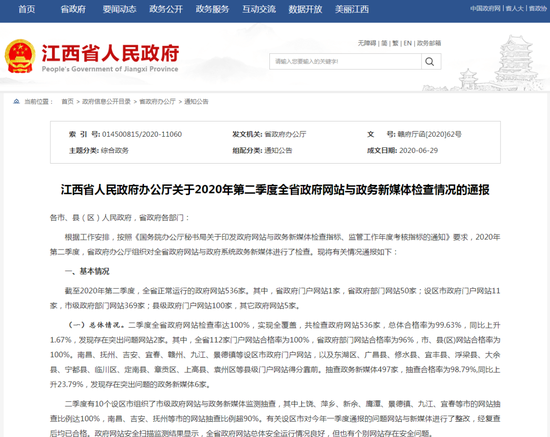The image size is (550, 437).
Task: Click the 省政府办公厅 breadcrumb
Action: [x=157, y=102]
